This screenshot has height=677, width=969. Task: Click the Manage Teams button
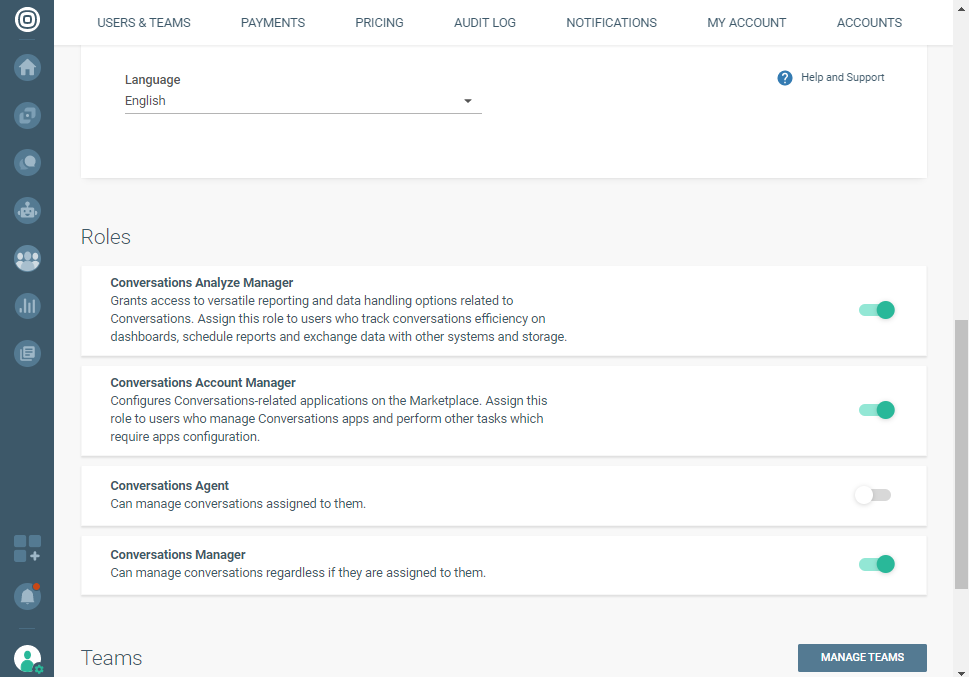[x=862, y=657]
